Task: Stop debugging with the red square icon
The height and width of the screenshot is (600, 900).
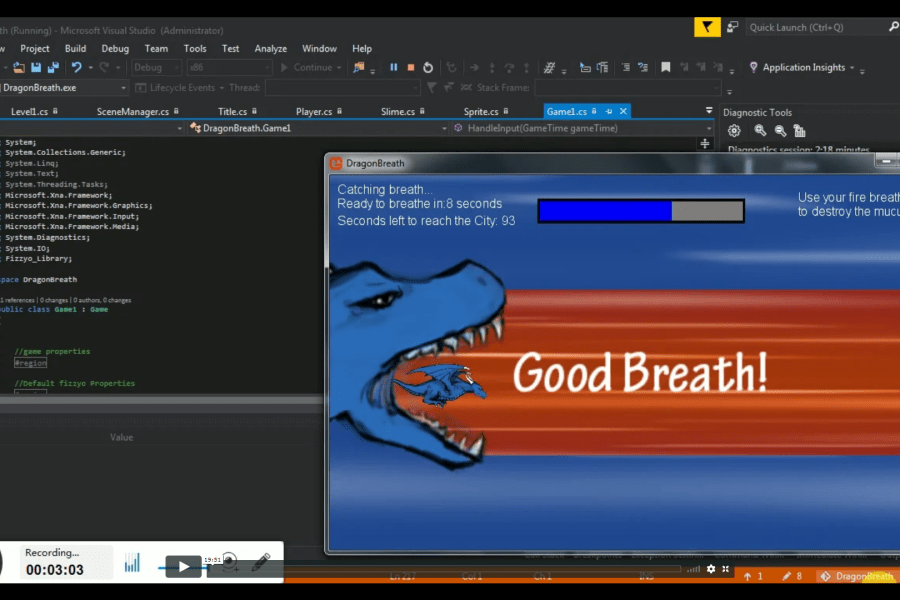Action: [410, 68]
